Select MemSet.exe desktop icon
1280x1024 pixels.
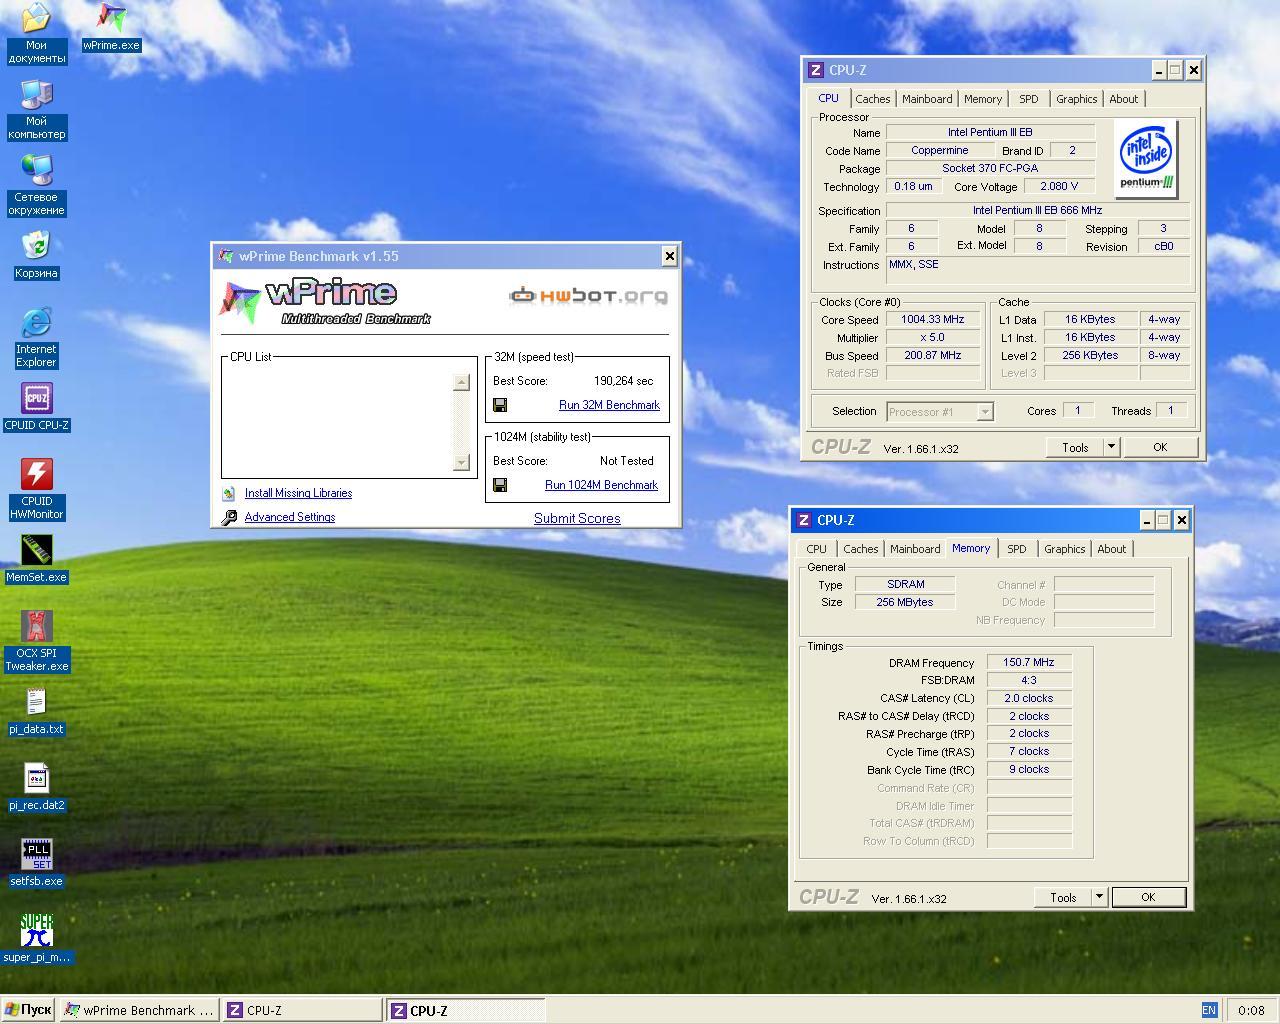point(36,560)
